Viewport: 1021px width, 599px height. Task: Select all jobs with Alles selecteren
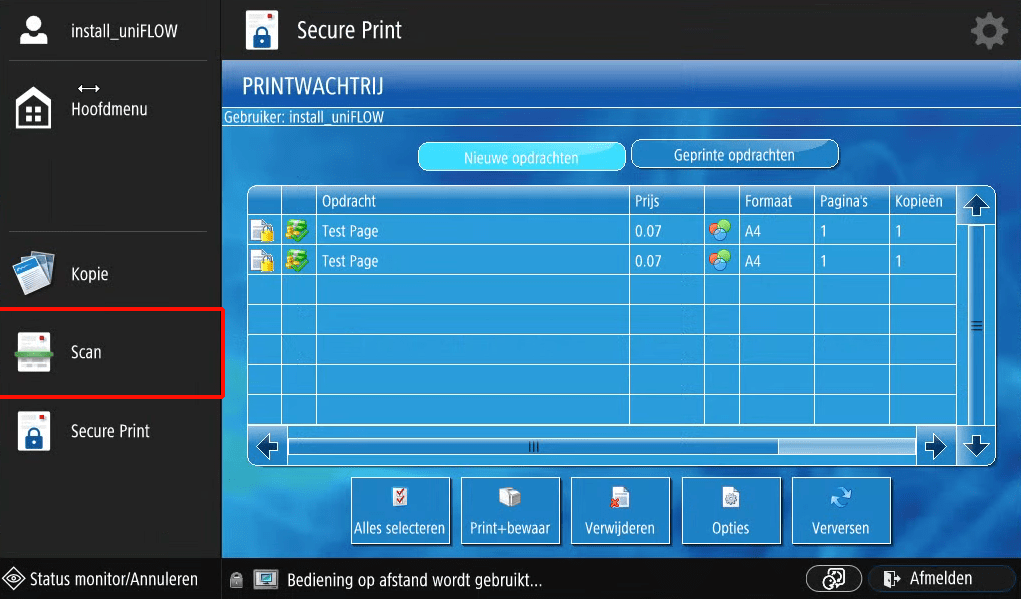[400, 511]
